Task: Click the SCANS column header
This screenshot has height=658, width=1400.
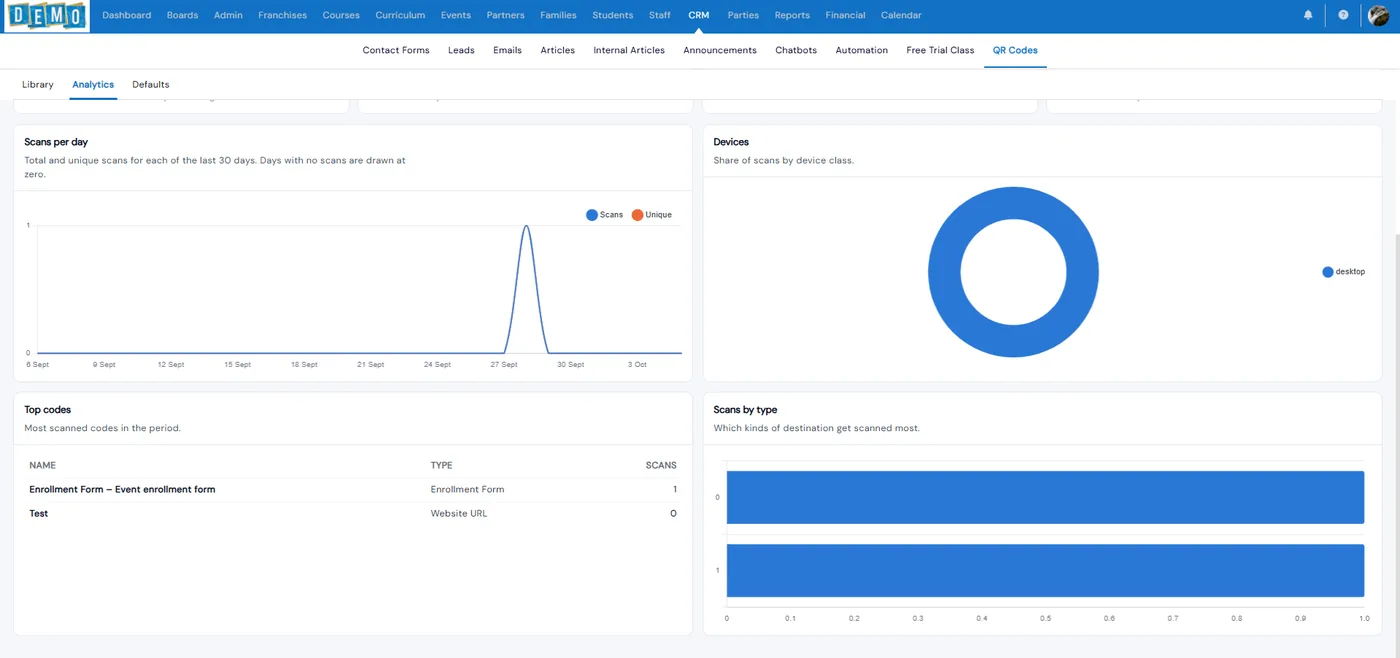Action: tap(661, 465)
